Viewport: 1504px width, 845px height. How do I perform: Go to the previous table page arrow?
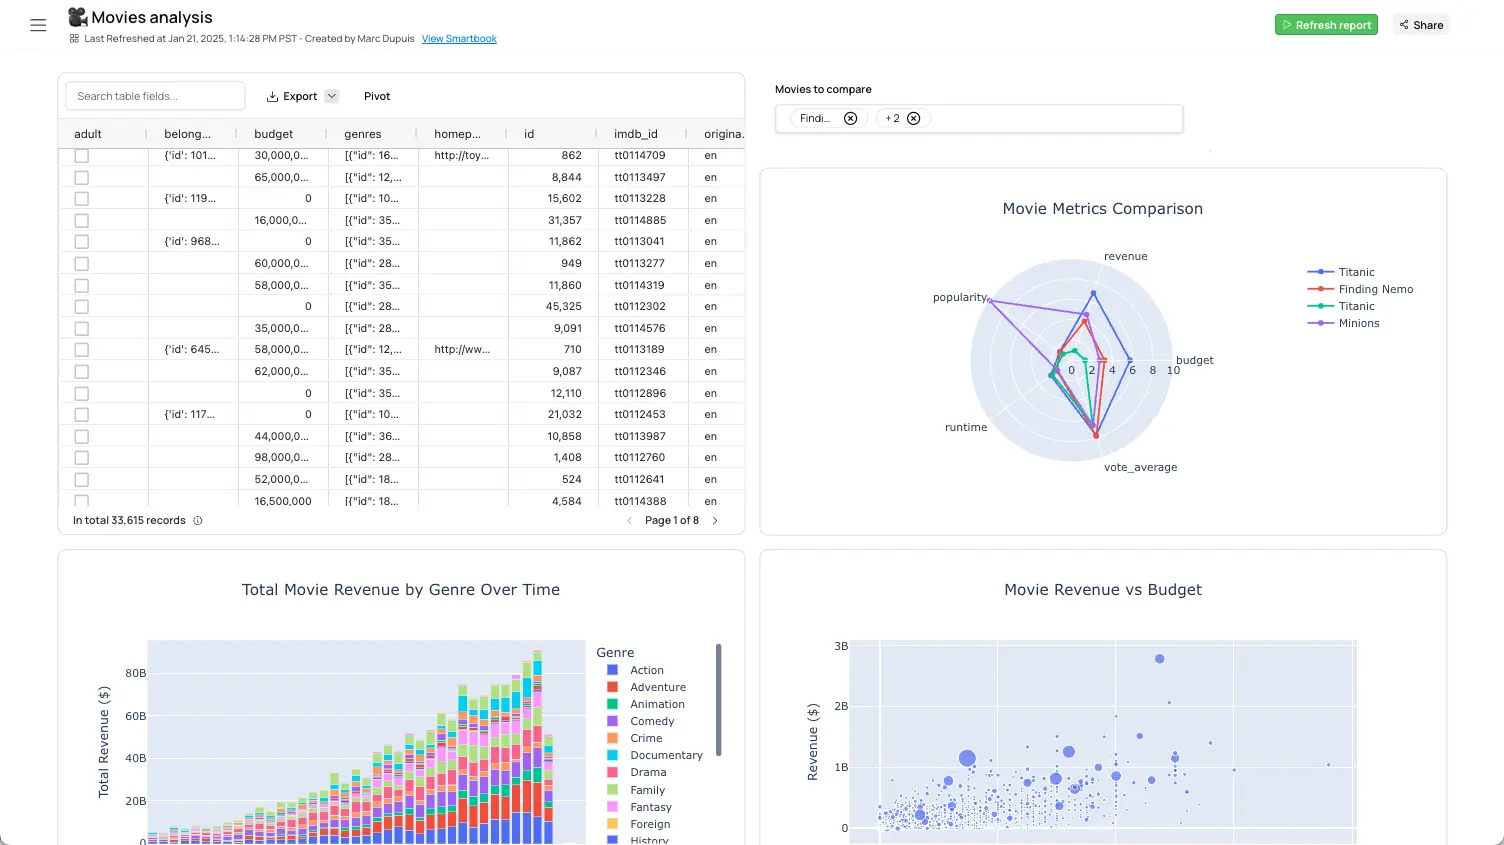[629, 520]
